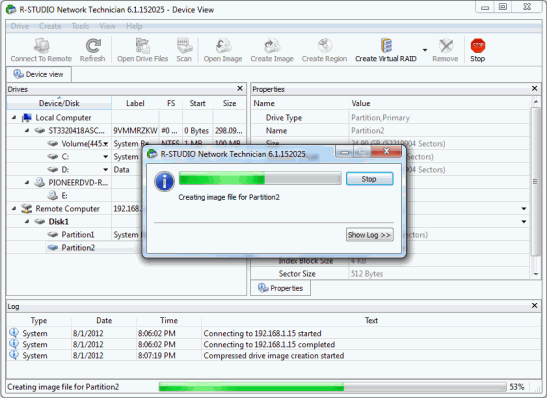
Task: Click the Properties scrollbar down arrow
Action: coord(535,274)
